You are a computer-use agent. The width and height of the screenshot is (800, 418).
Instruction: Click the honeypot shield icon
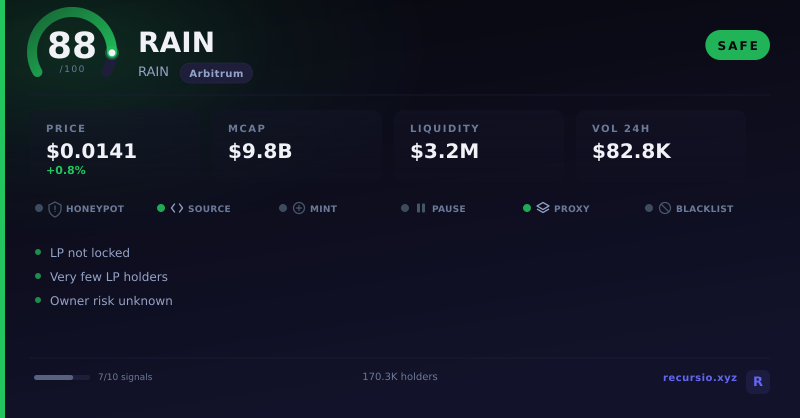pos(55,209)
